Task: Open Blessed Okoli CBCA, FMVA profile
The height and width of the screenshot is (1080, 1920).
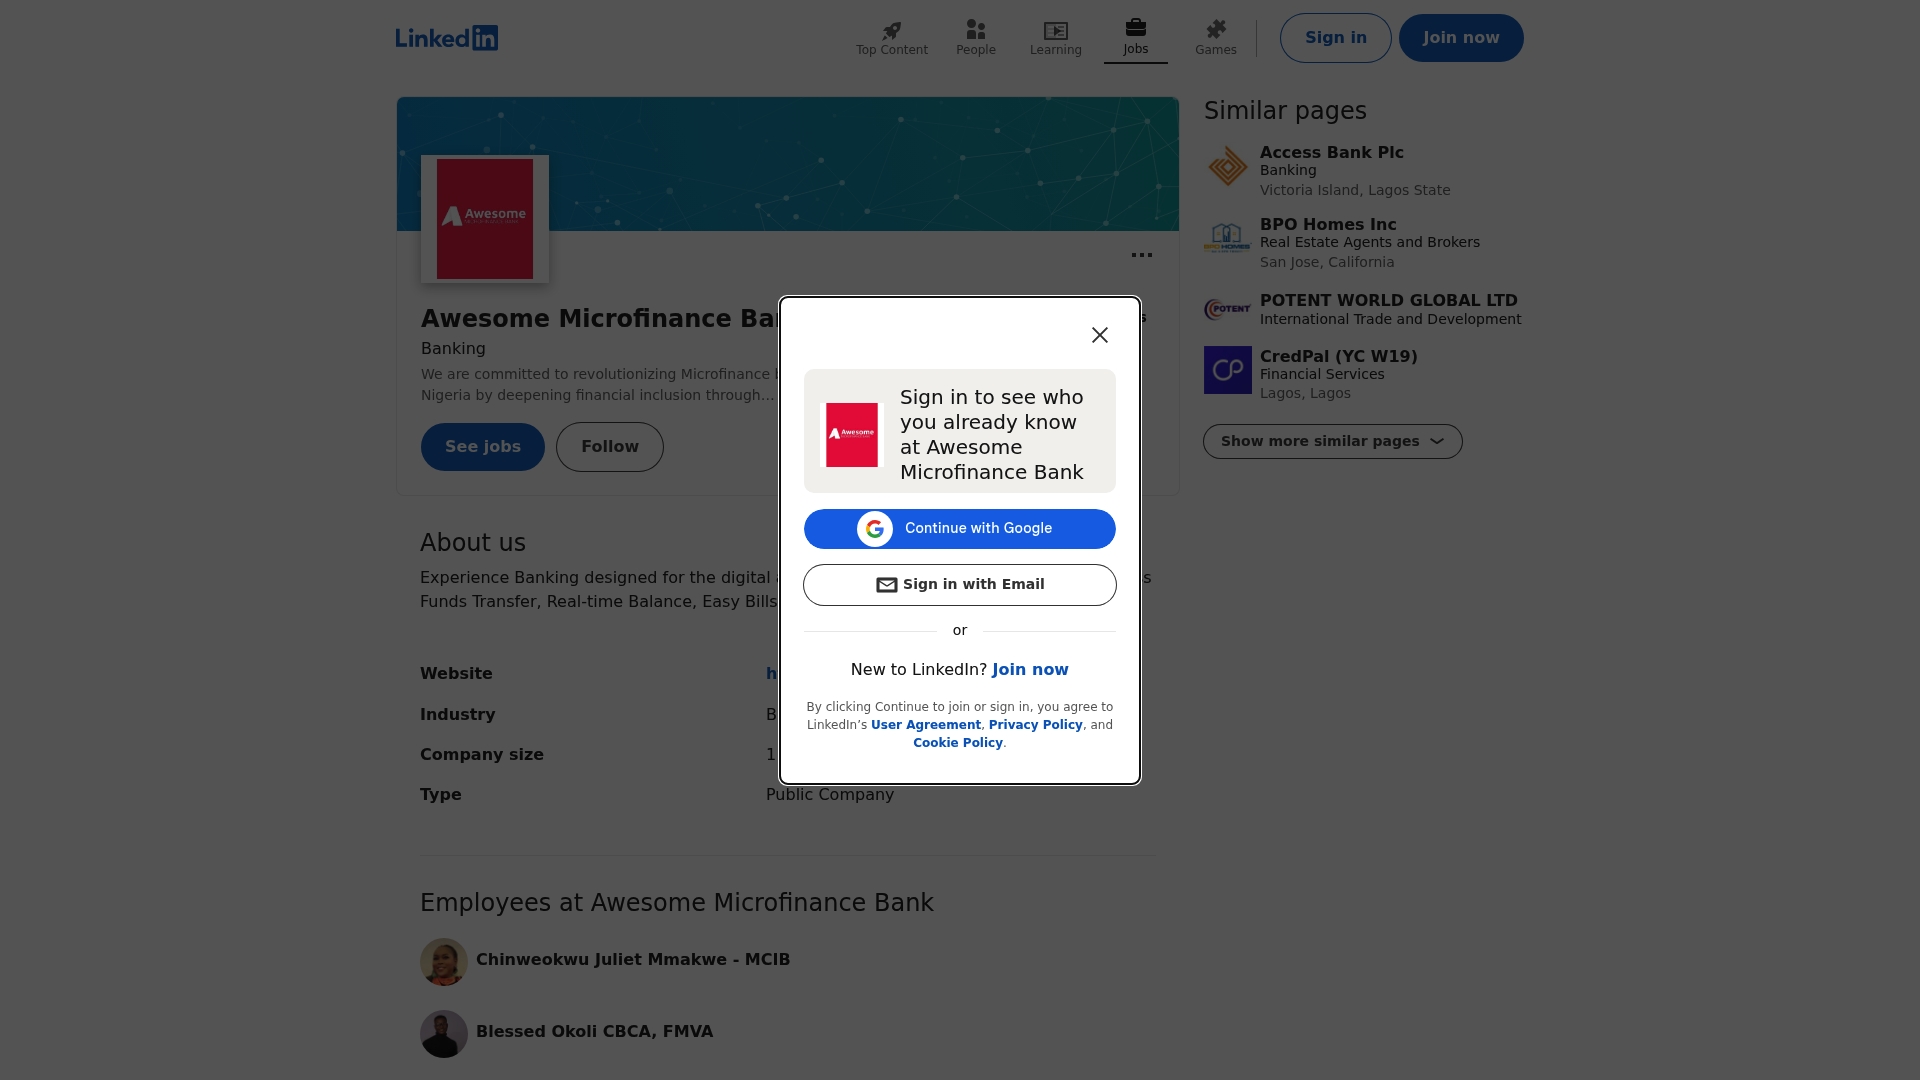Action: [595, 1032]
